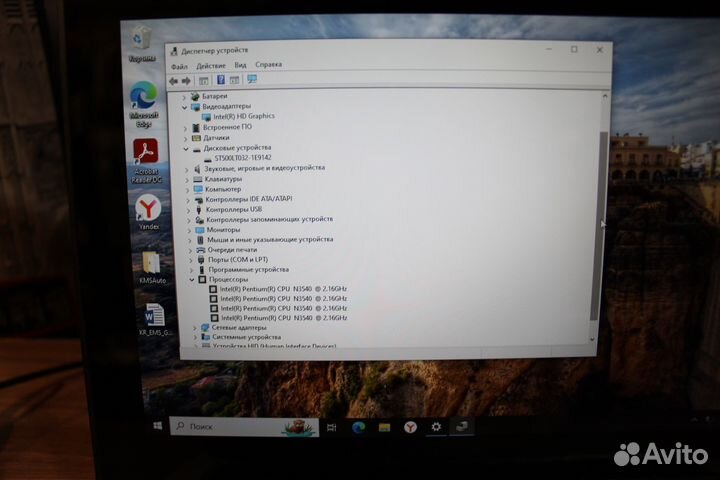Click the device tree vertical scrollbar thumb
The width and height of the screenshot is (720, 480).
(x=599, y=225)
